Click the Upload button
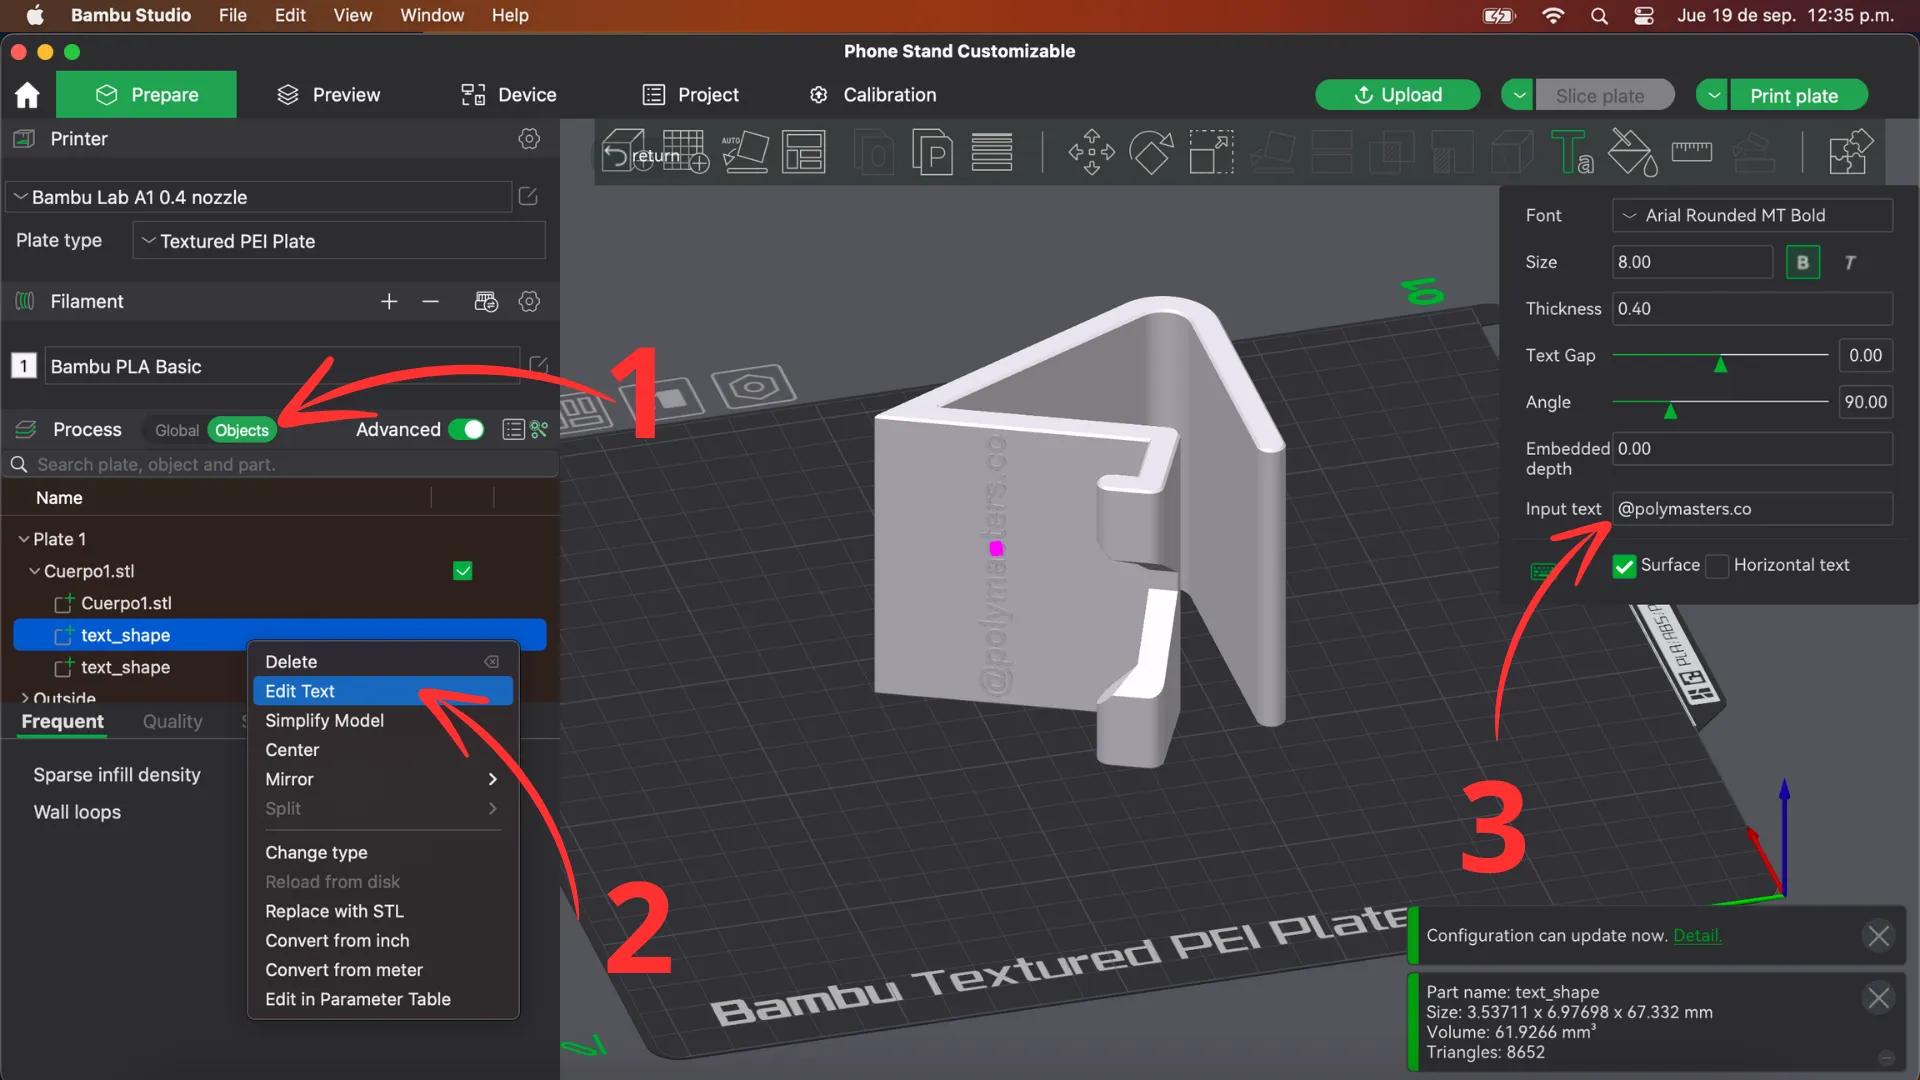The height and width of the screenshot is (1080, 1920). point(1397,95)
